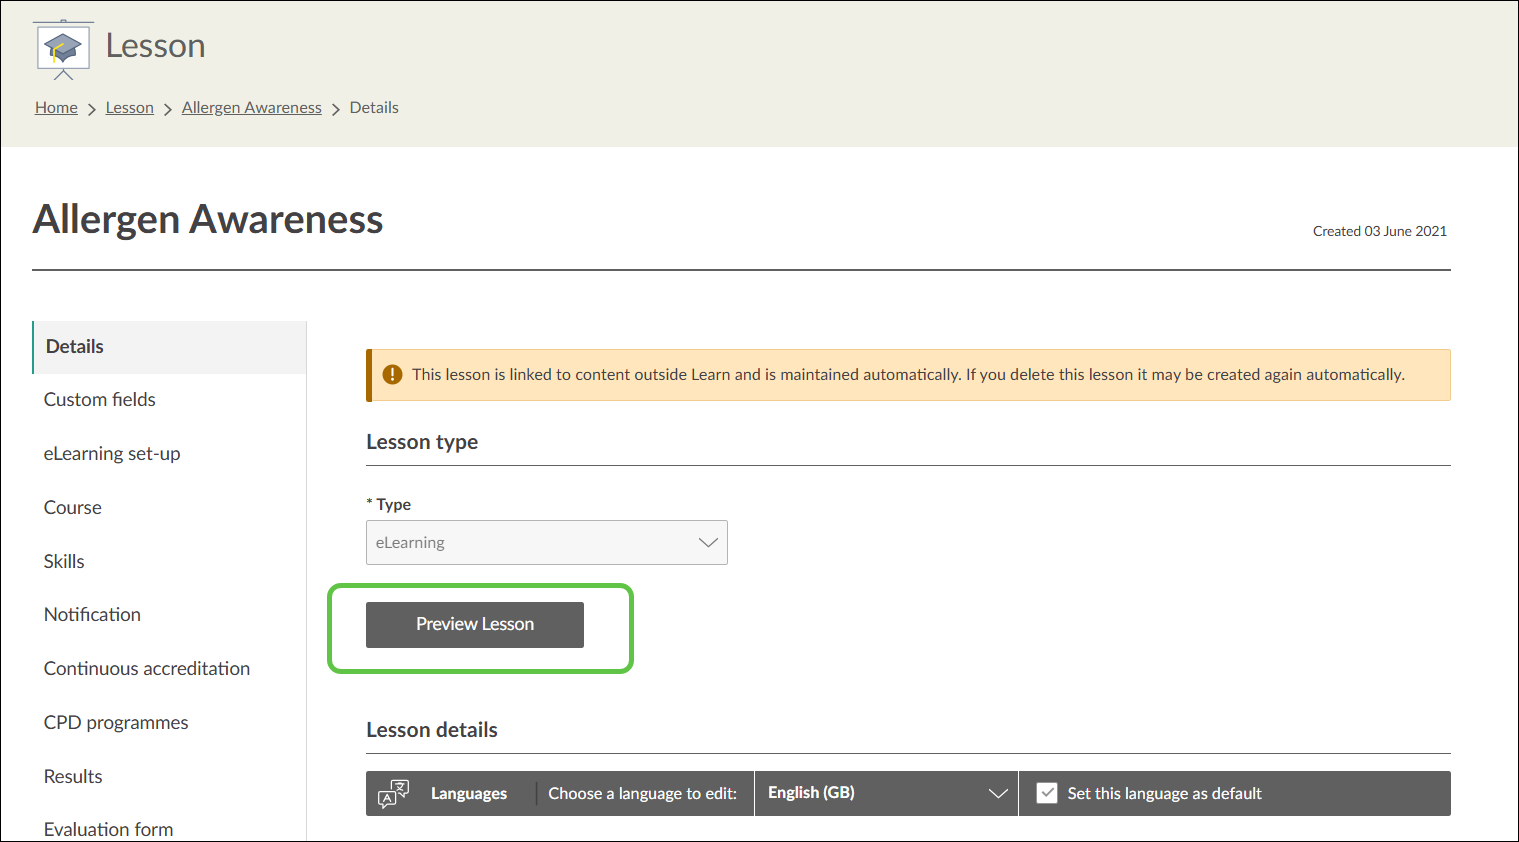Click the Lesson graduation cap icon
The height and width of the screenshot is (842, 1519).
coord(63,48)
